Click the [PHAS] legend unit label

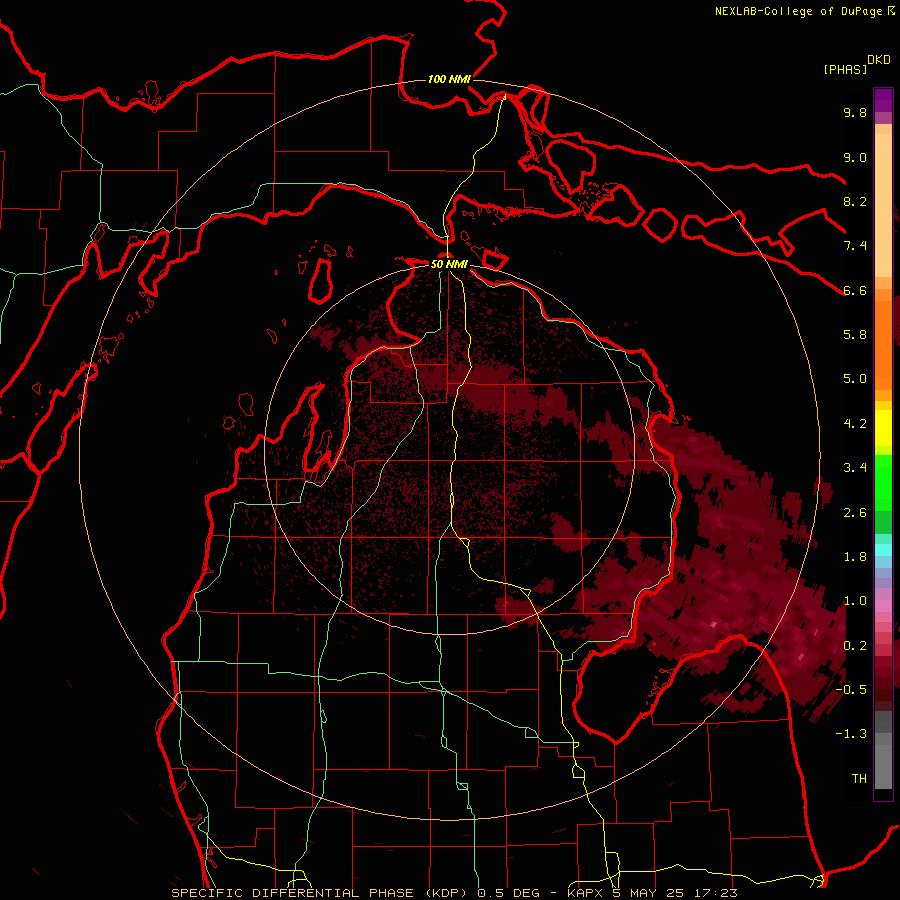pyautogui.click(x=845, y=69)
